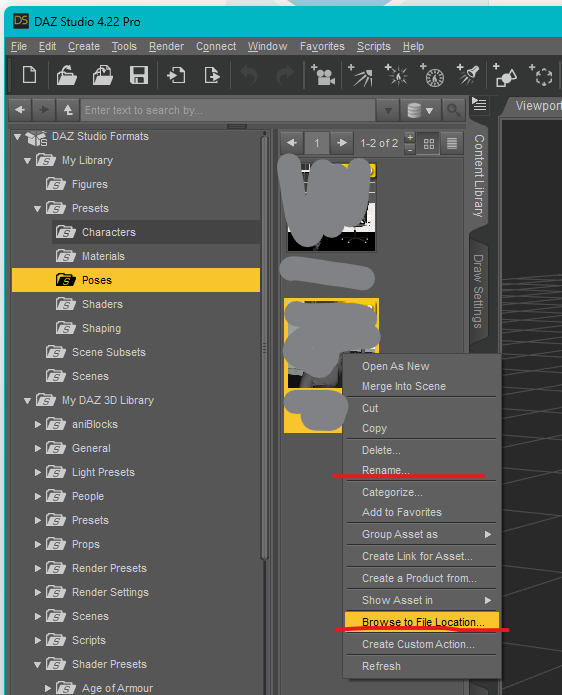
Task: Click the search magnifier icon
Action: tap(453, 110)
